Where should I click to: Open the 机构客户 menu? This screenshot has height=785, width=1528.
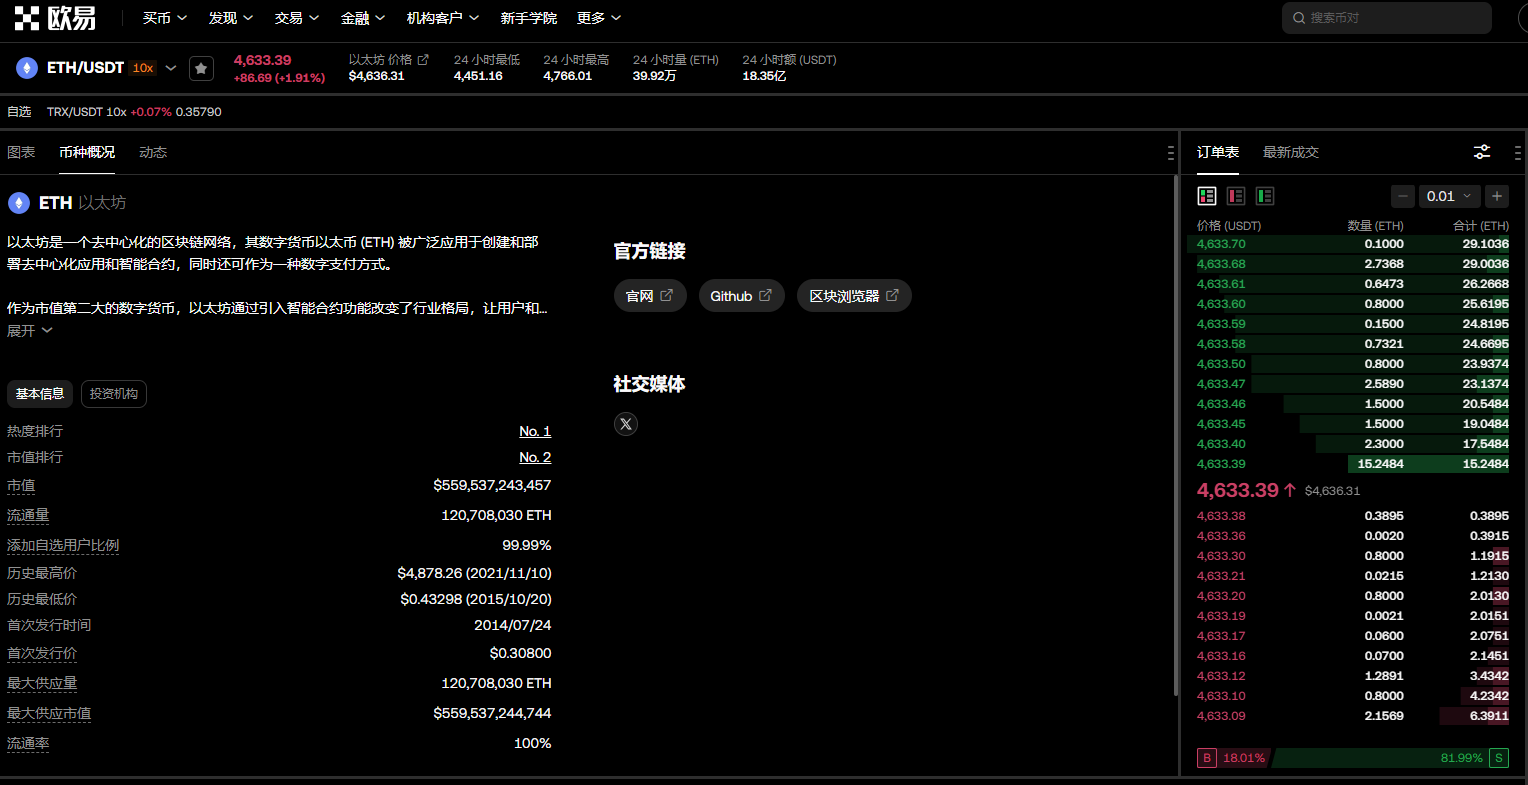pyautogui.click(x=443, y=18)
